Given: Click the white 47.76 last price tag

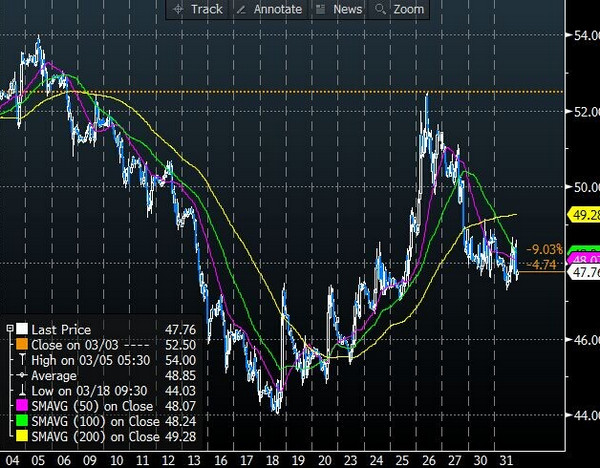Looking at the screenshot, I should click(583, 272).
